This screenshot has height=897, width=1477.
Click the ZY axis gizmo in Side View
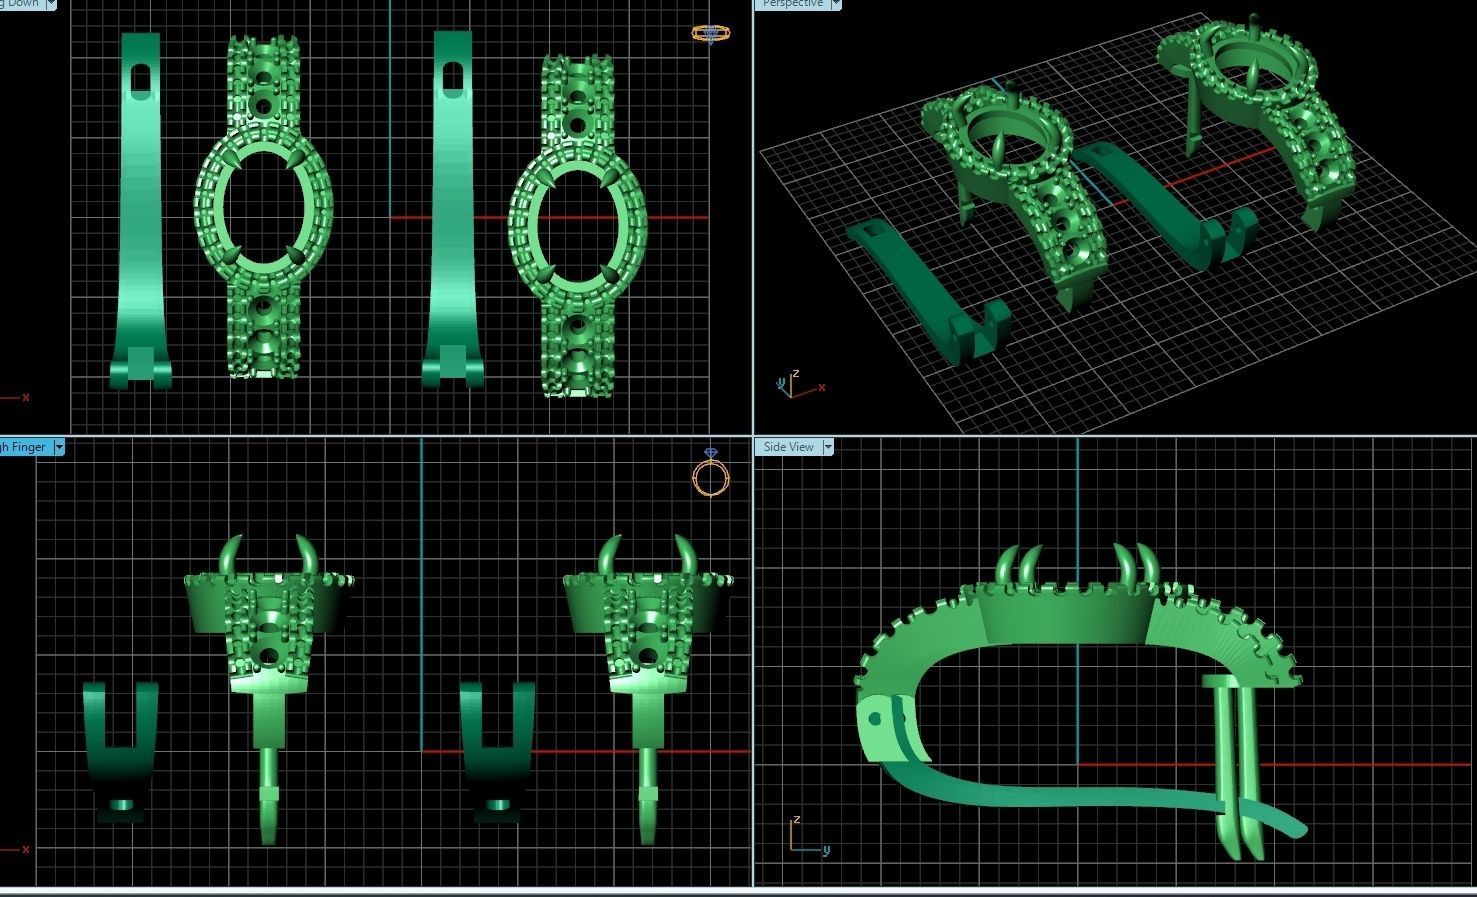coord(806,837)
